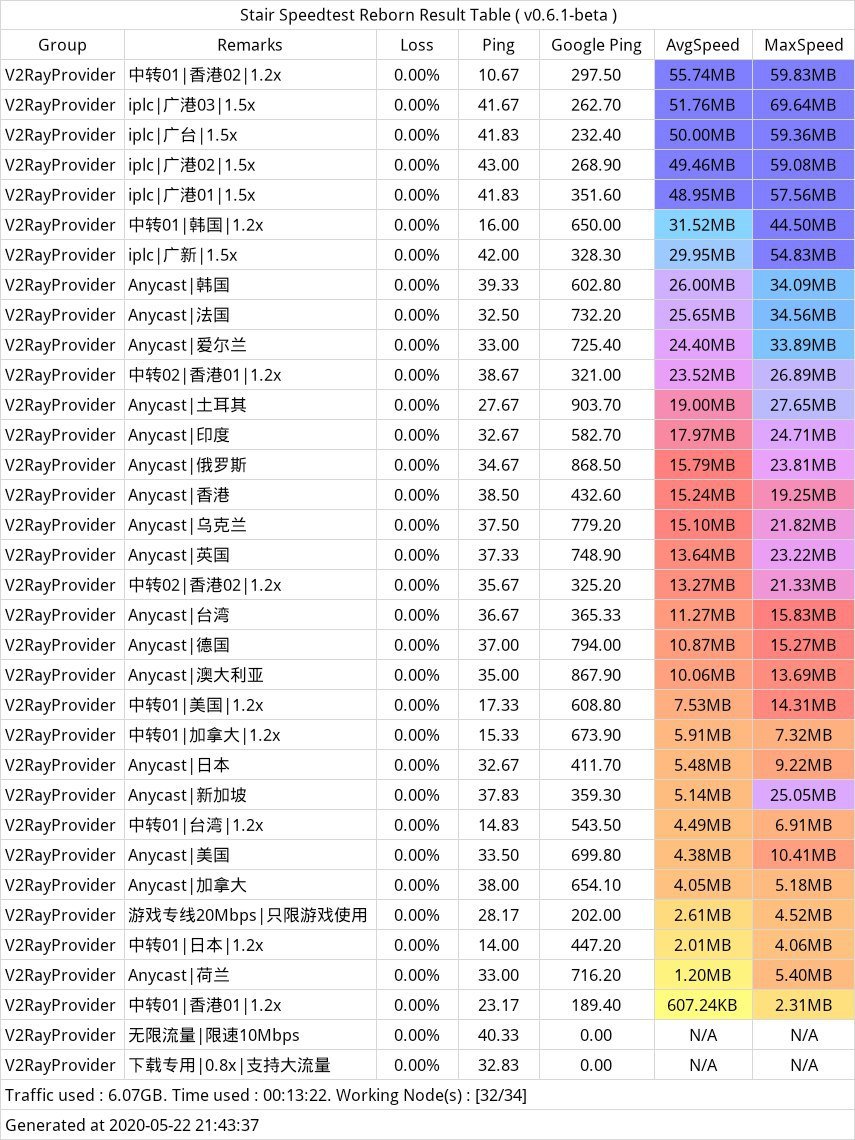Screen dimensions: 855x1140
Task: Click the remark '中转01|美国|1.2x'
Action: pyautogui.click(x=196, y=705)
